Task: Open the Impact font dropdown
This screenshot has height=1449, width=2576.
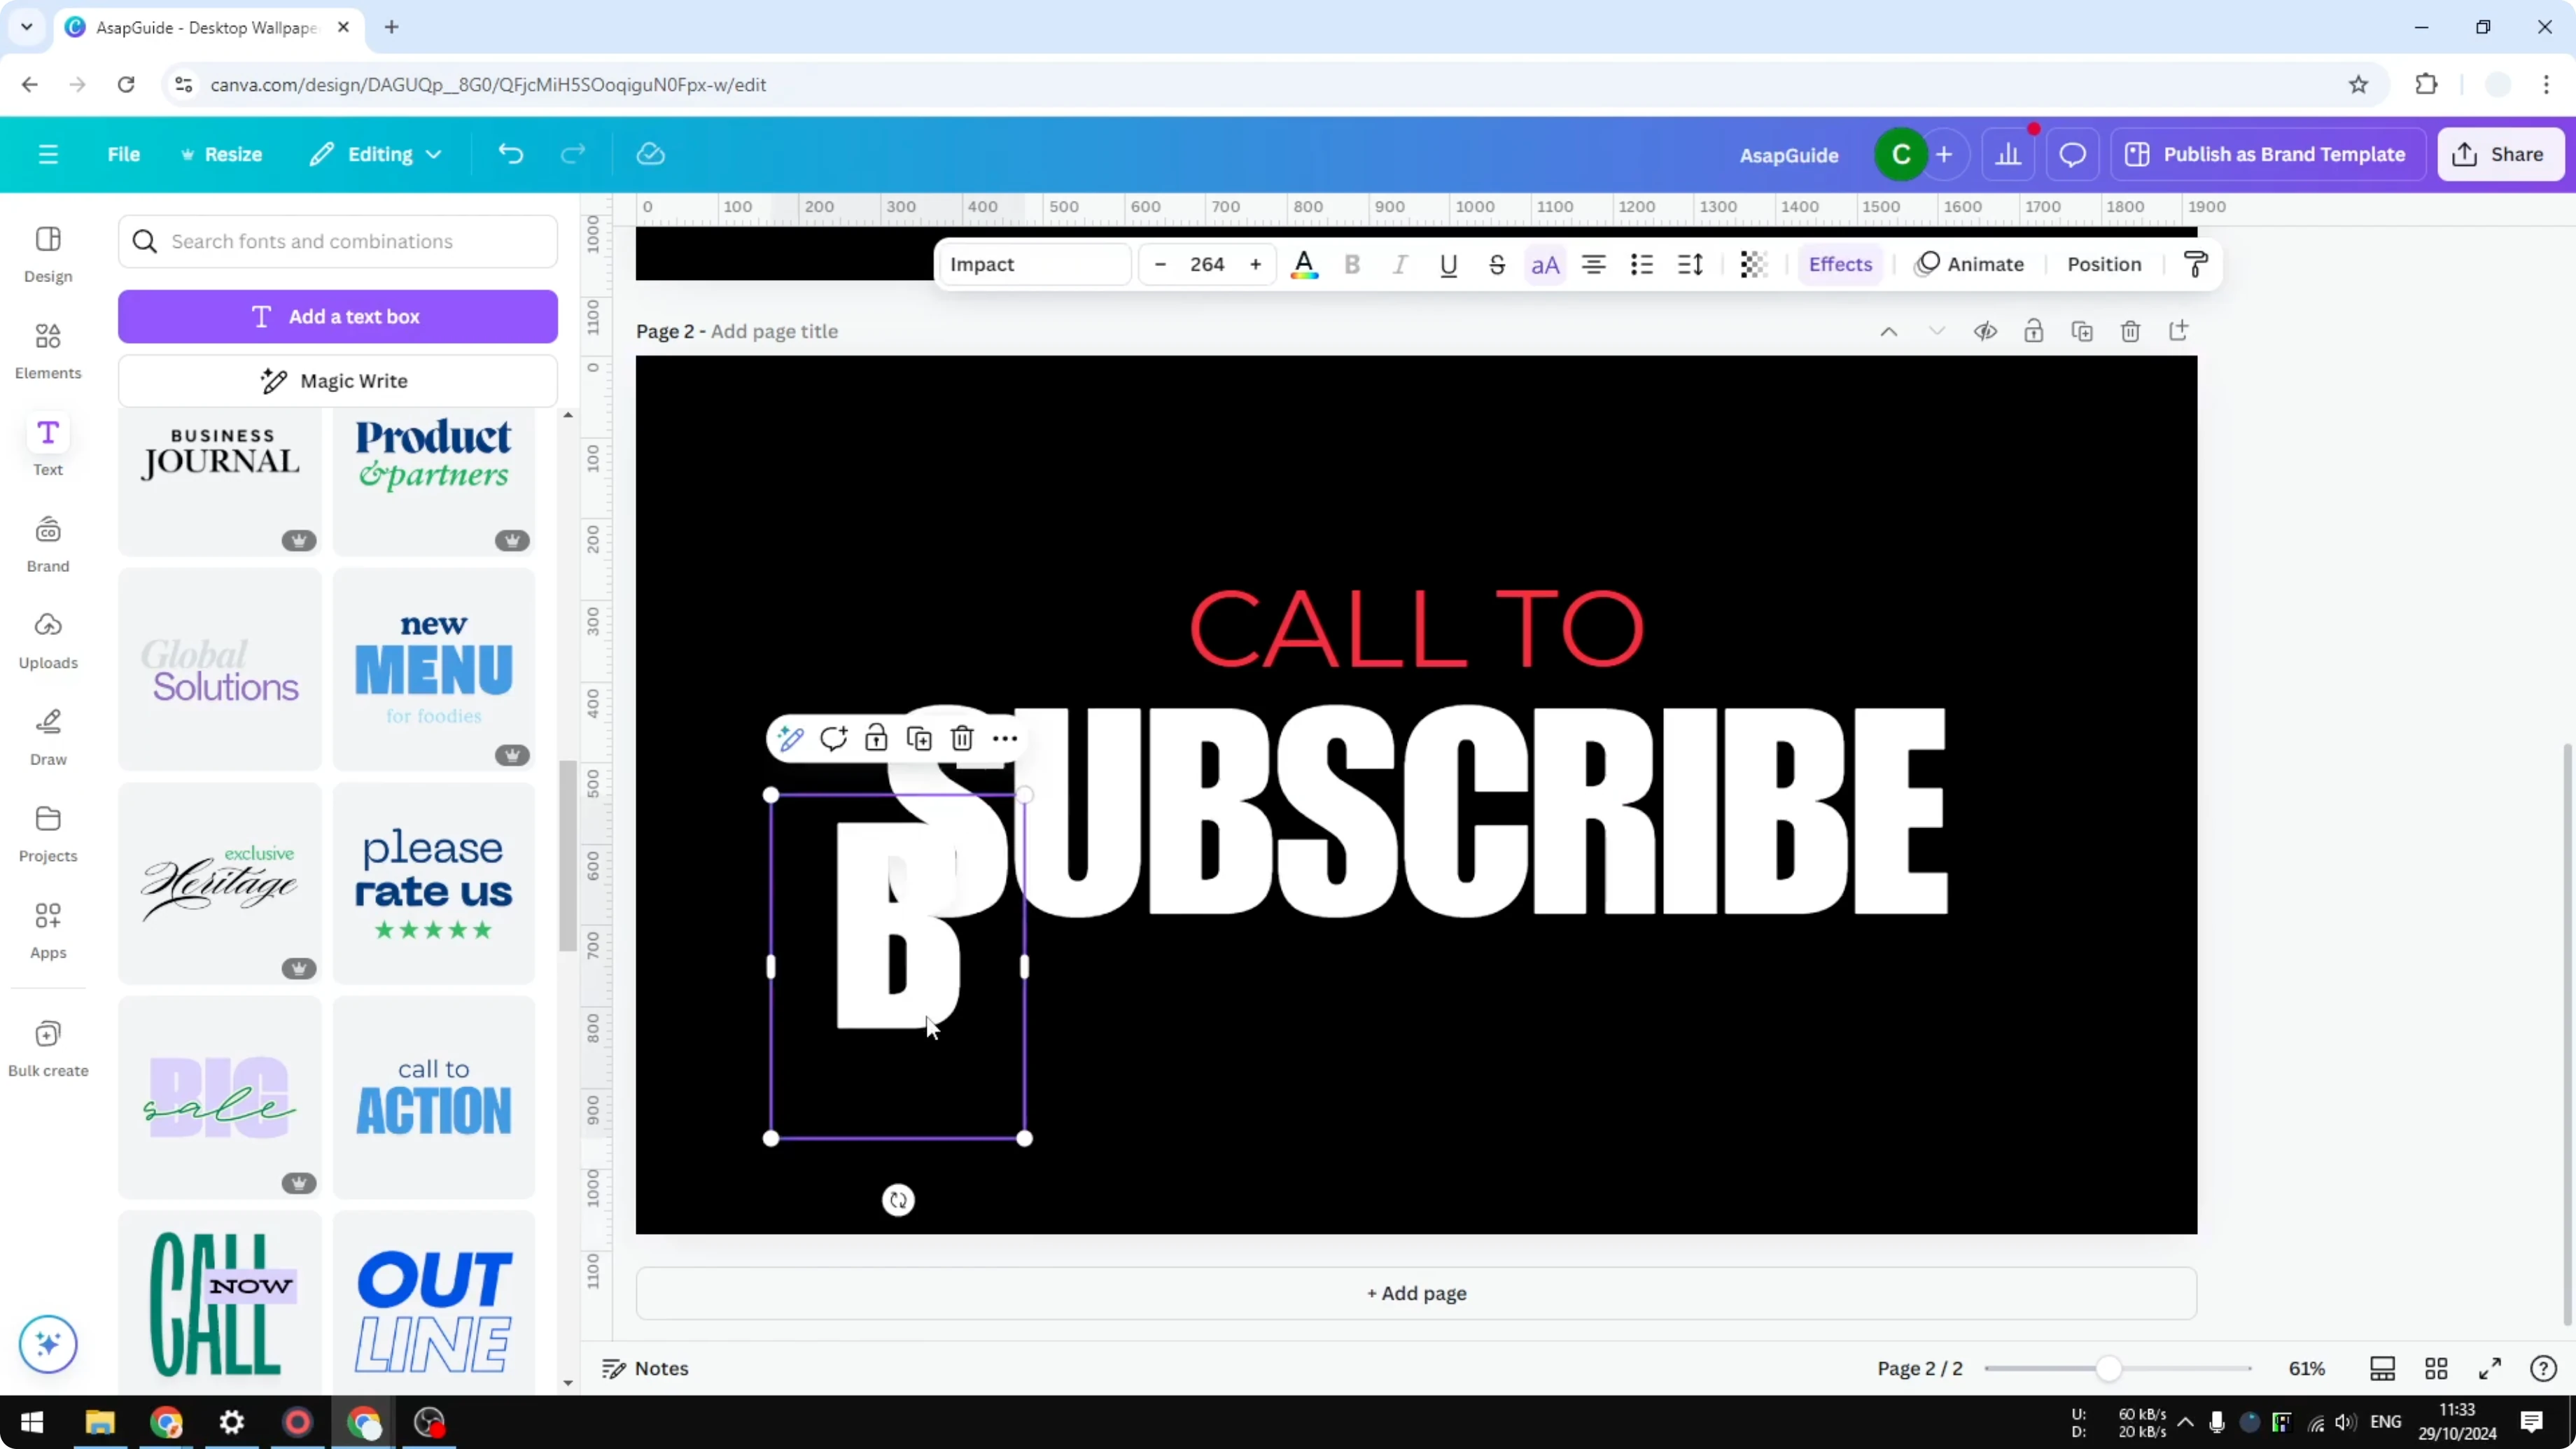Action: coord(1034,264)
